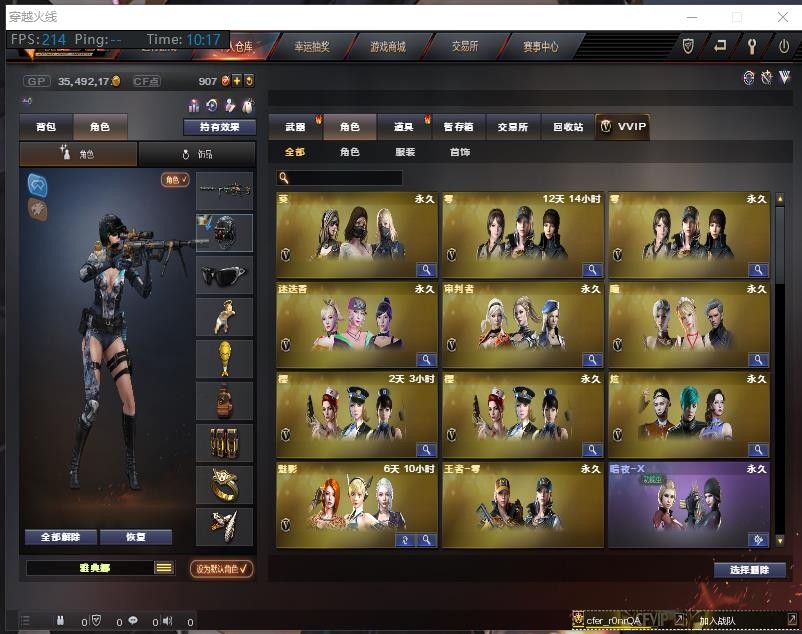Open the statistics bar-chart icon above 持有效果
Viewport: 802px width, 634px height.
tap(194, 105)
